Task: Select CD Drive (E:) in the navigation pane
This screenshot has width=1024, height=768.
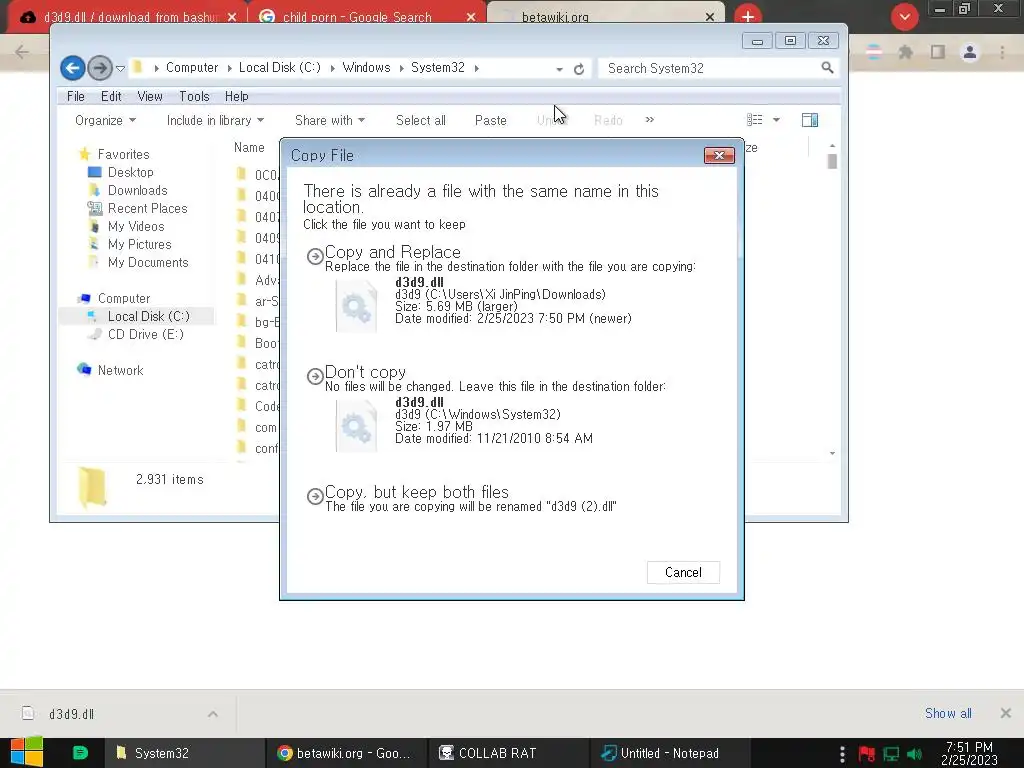Action: point(146,334)
